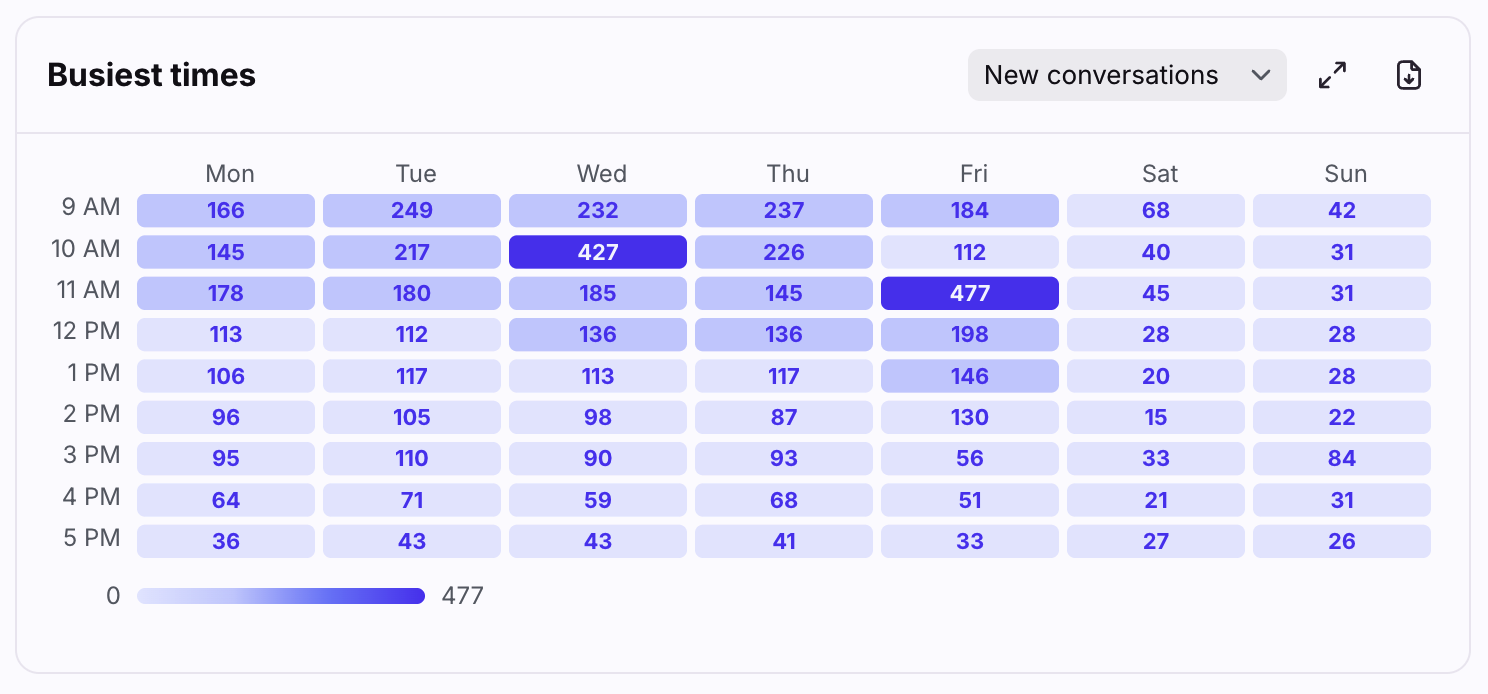Select the Saturday 9 AM cell showing 68
The height and width of the screenshot is (694, 1488).
1156,211
